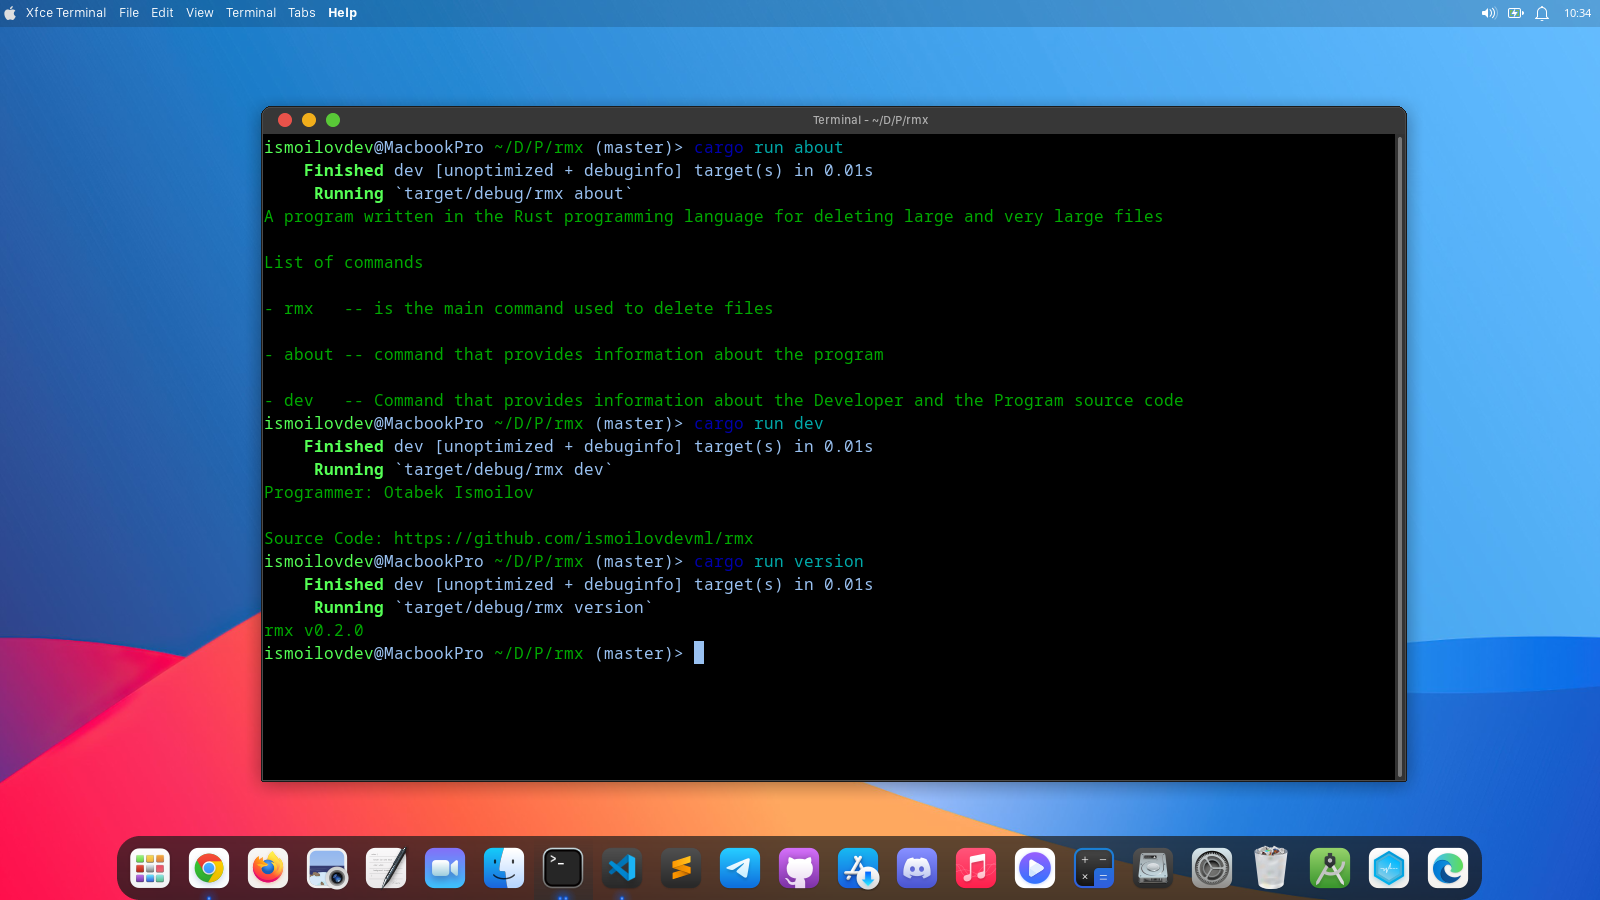The height and width of the screenshot is (900, 1600).
Task: Maximize the terminal with green button
Action: click(333, 120)
